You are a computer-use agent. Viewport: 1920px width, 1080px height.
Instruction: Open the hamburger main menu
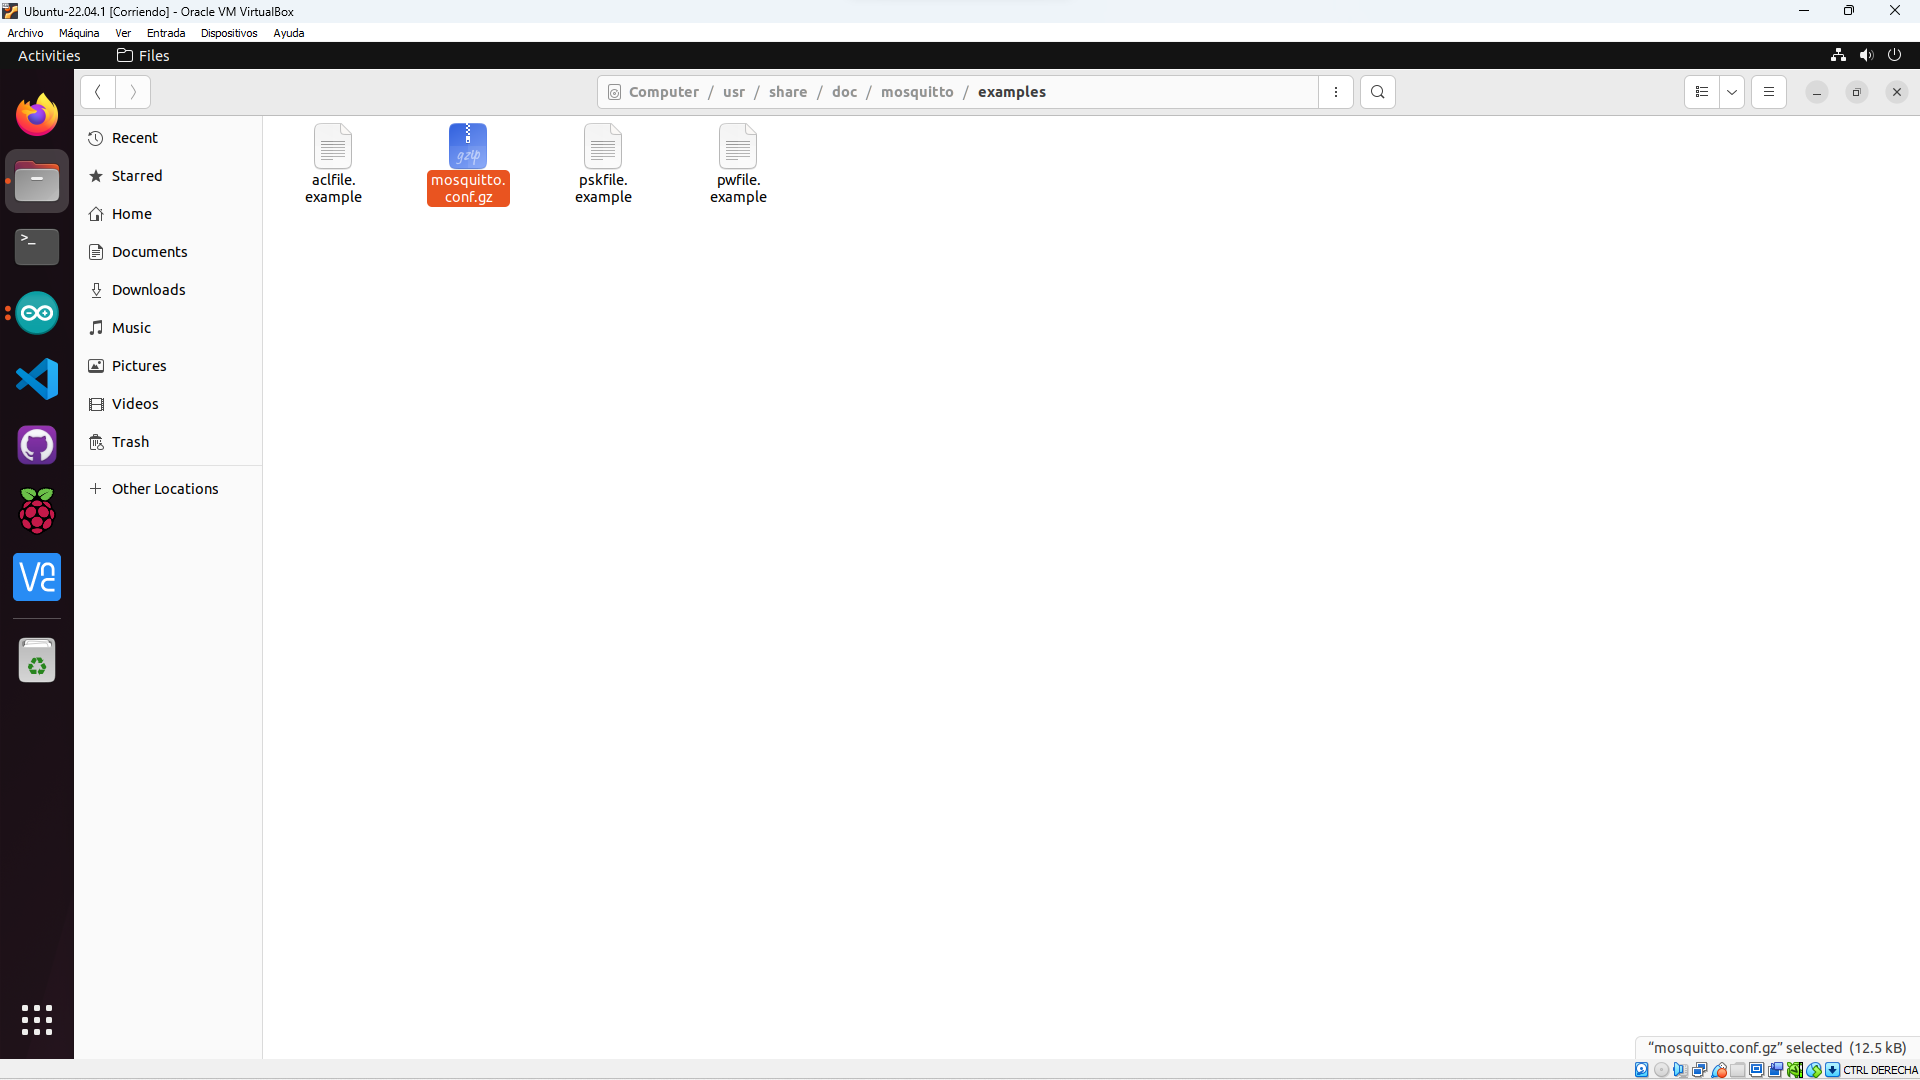(x=1768, y=92)
